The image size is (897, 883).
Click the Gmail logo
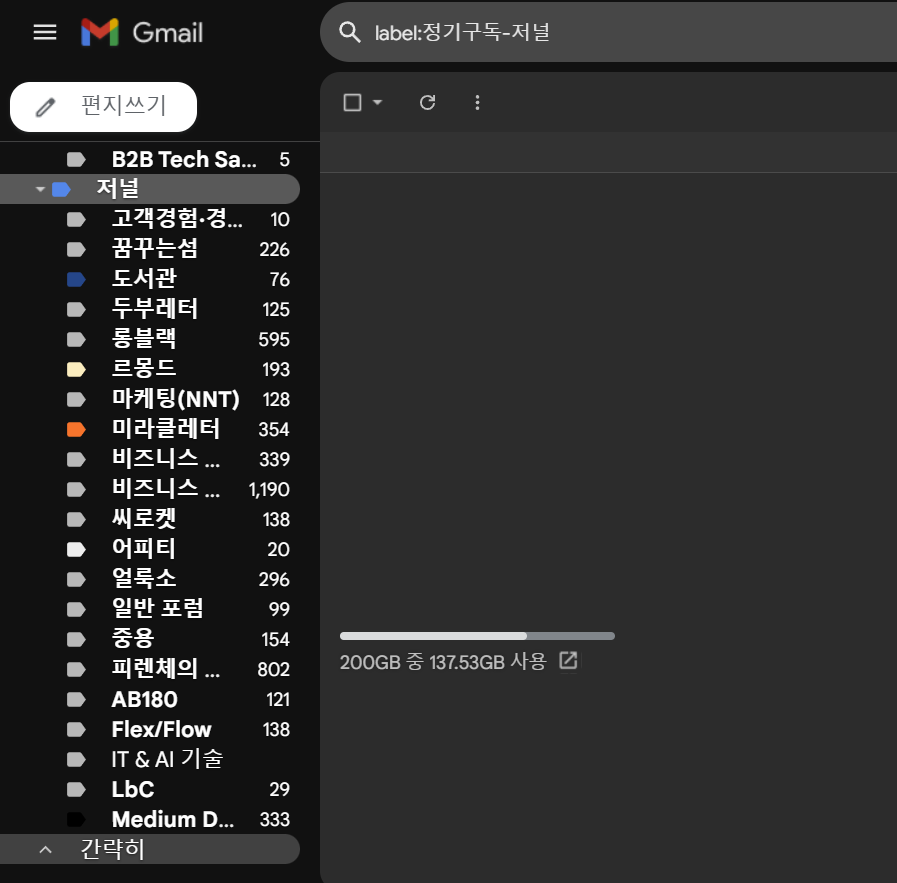[142, 32]
